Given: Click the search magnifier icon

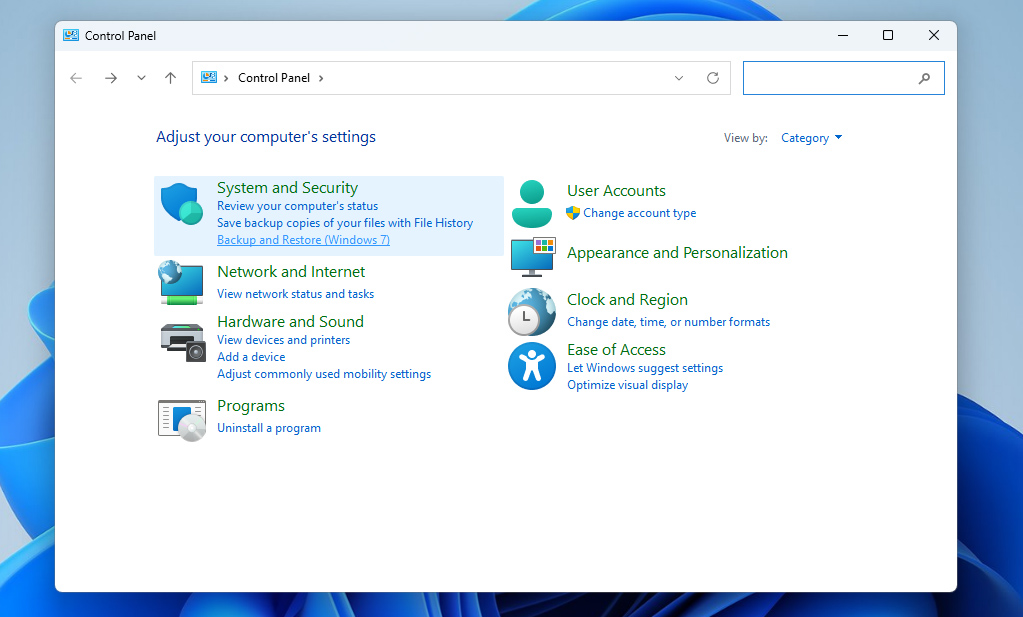Looking at the screenshot, I should pos(924,79).
